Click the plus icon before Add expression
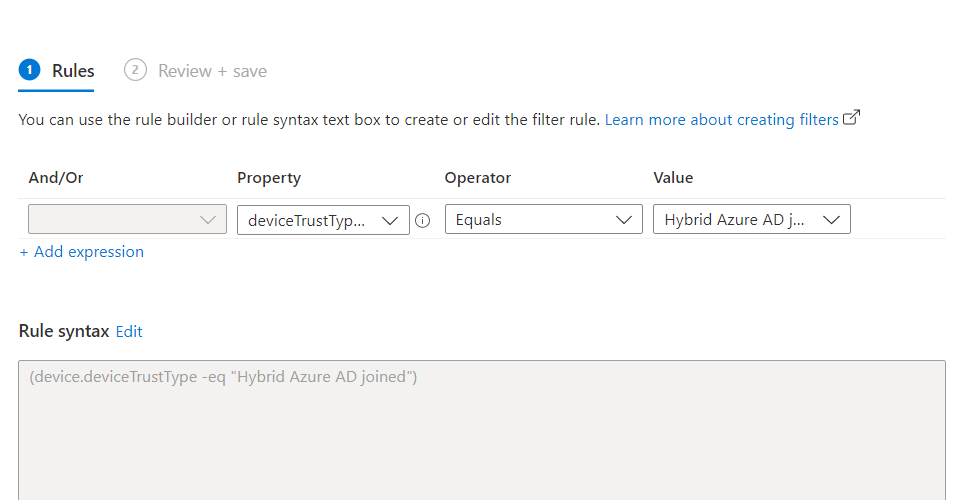 click(x=24, y=252)
